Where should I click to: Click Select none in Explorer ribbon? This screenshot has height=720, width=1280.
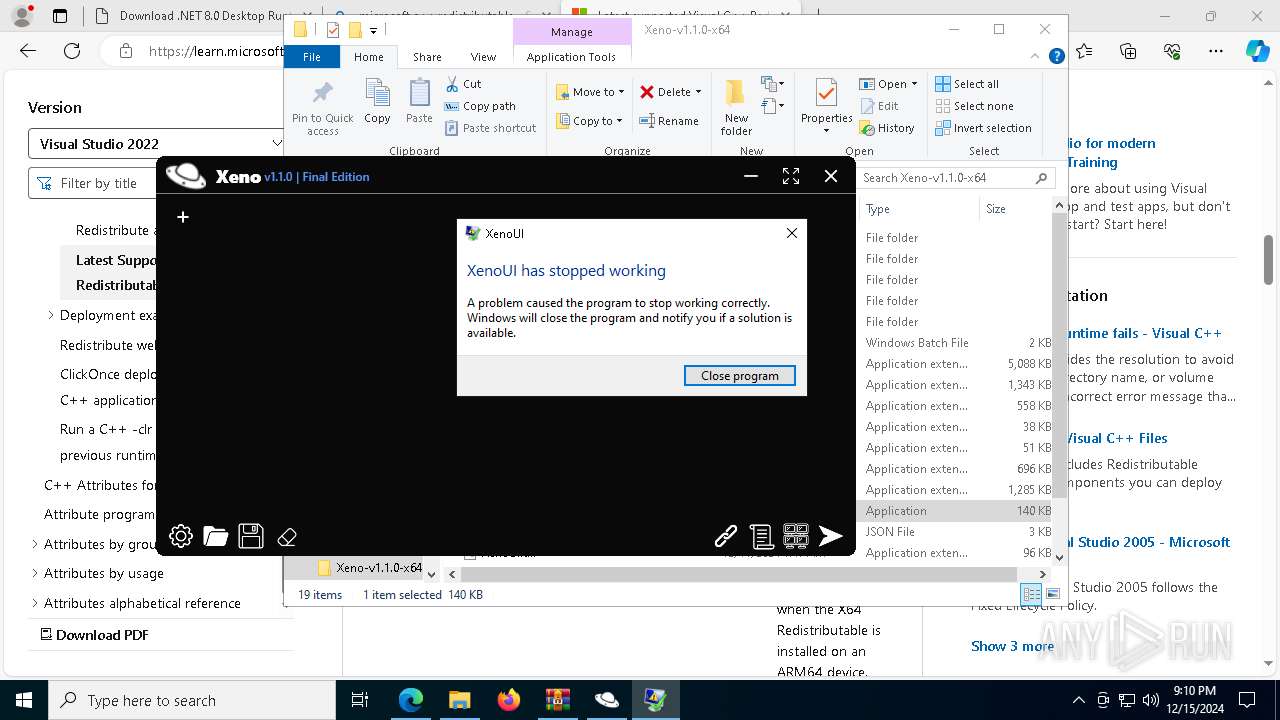click(x=974, y=106)
